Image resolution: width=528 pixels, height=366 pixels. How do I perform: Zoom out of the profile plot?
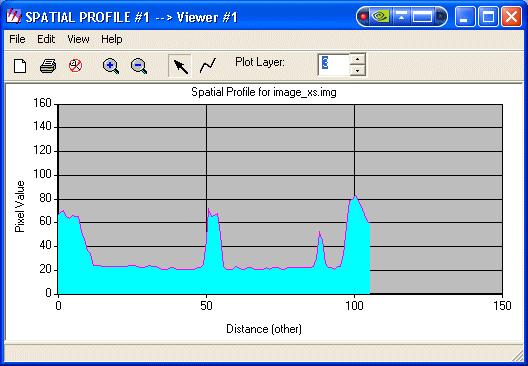pyautogui.click(x=139, y=66)
